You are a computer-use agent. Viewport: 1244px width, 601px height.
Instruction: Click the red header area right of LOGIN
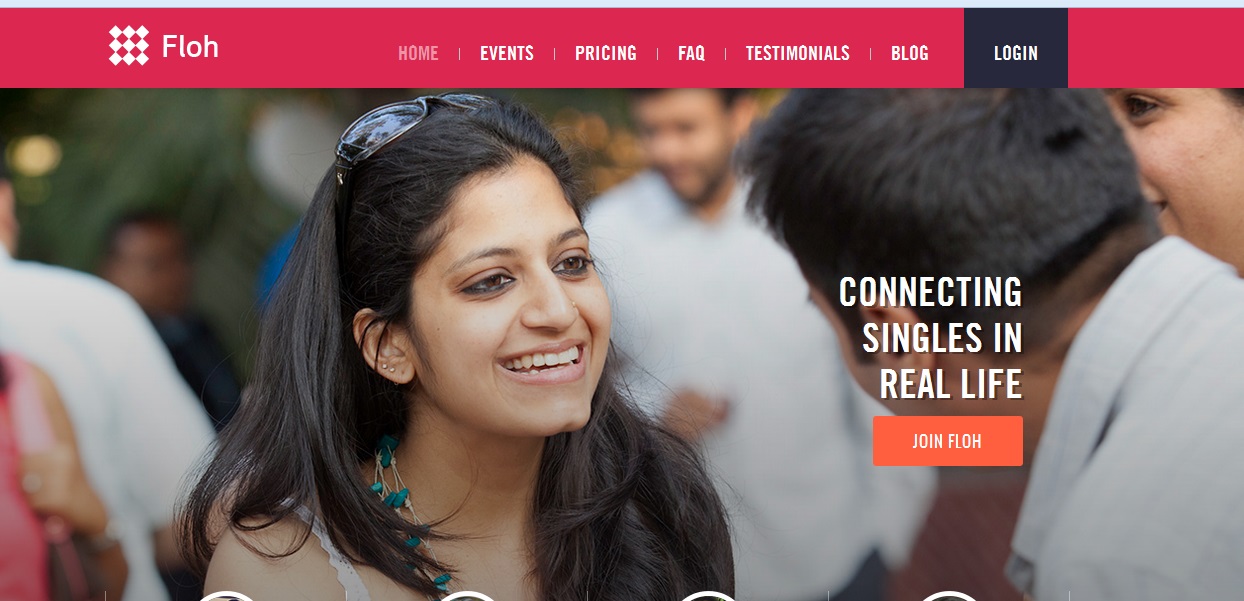[1156, 48]
